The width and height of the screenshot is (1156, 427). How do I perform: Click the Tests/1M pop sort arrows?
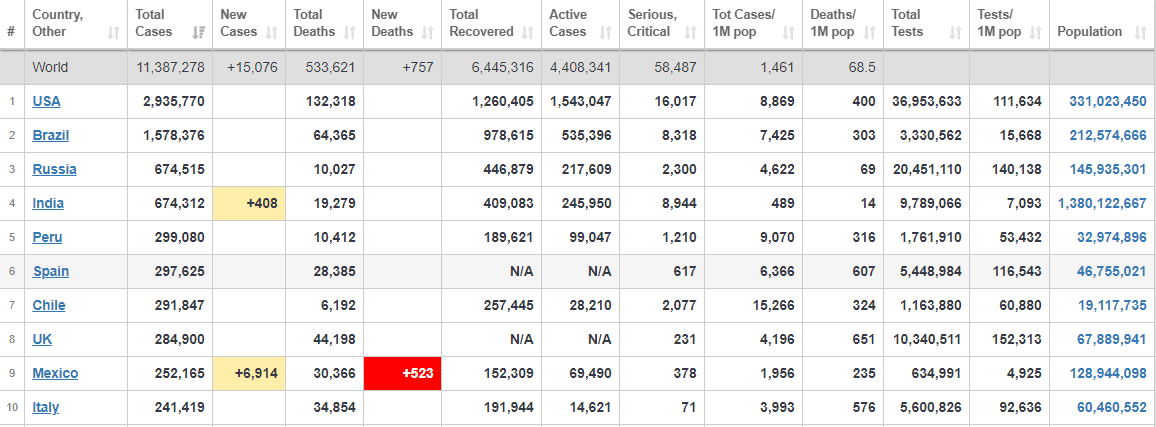coord(1036,32)
